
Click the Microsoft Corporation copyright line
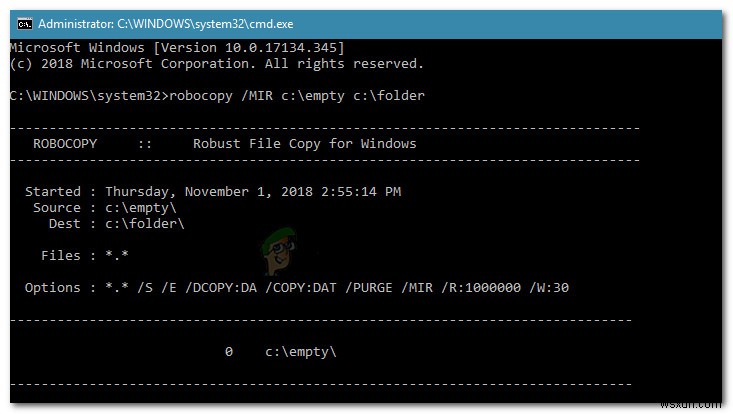[217, 63]
